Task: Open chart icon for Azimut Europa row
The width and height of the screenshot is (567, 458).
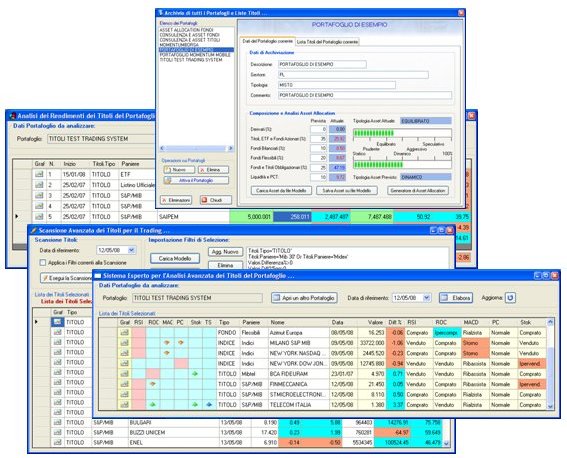Action: 125,333
